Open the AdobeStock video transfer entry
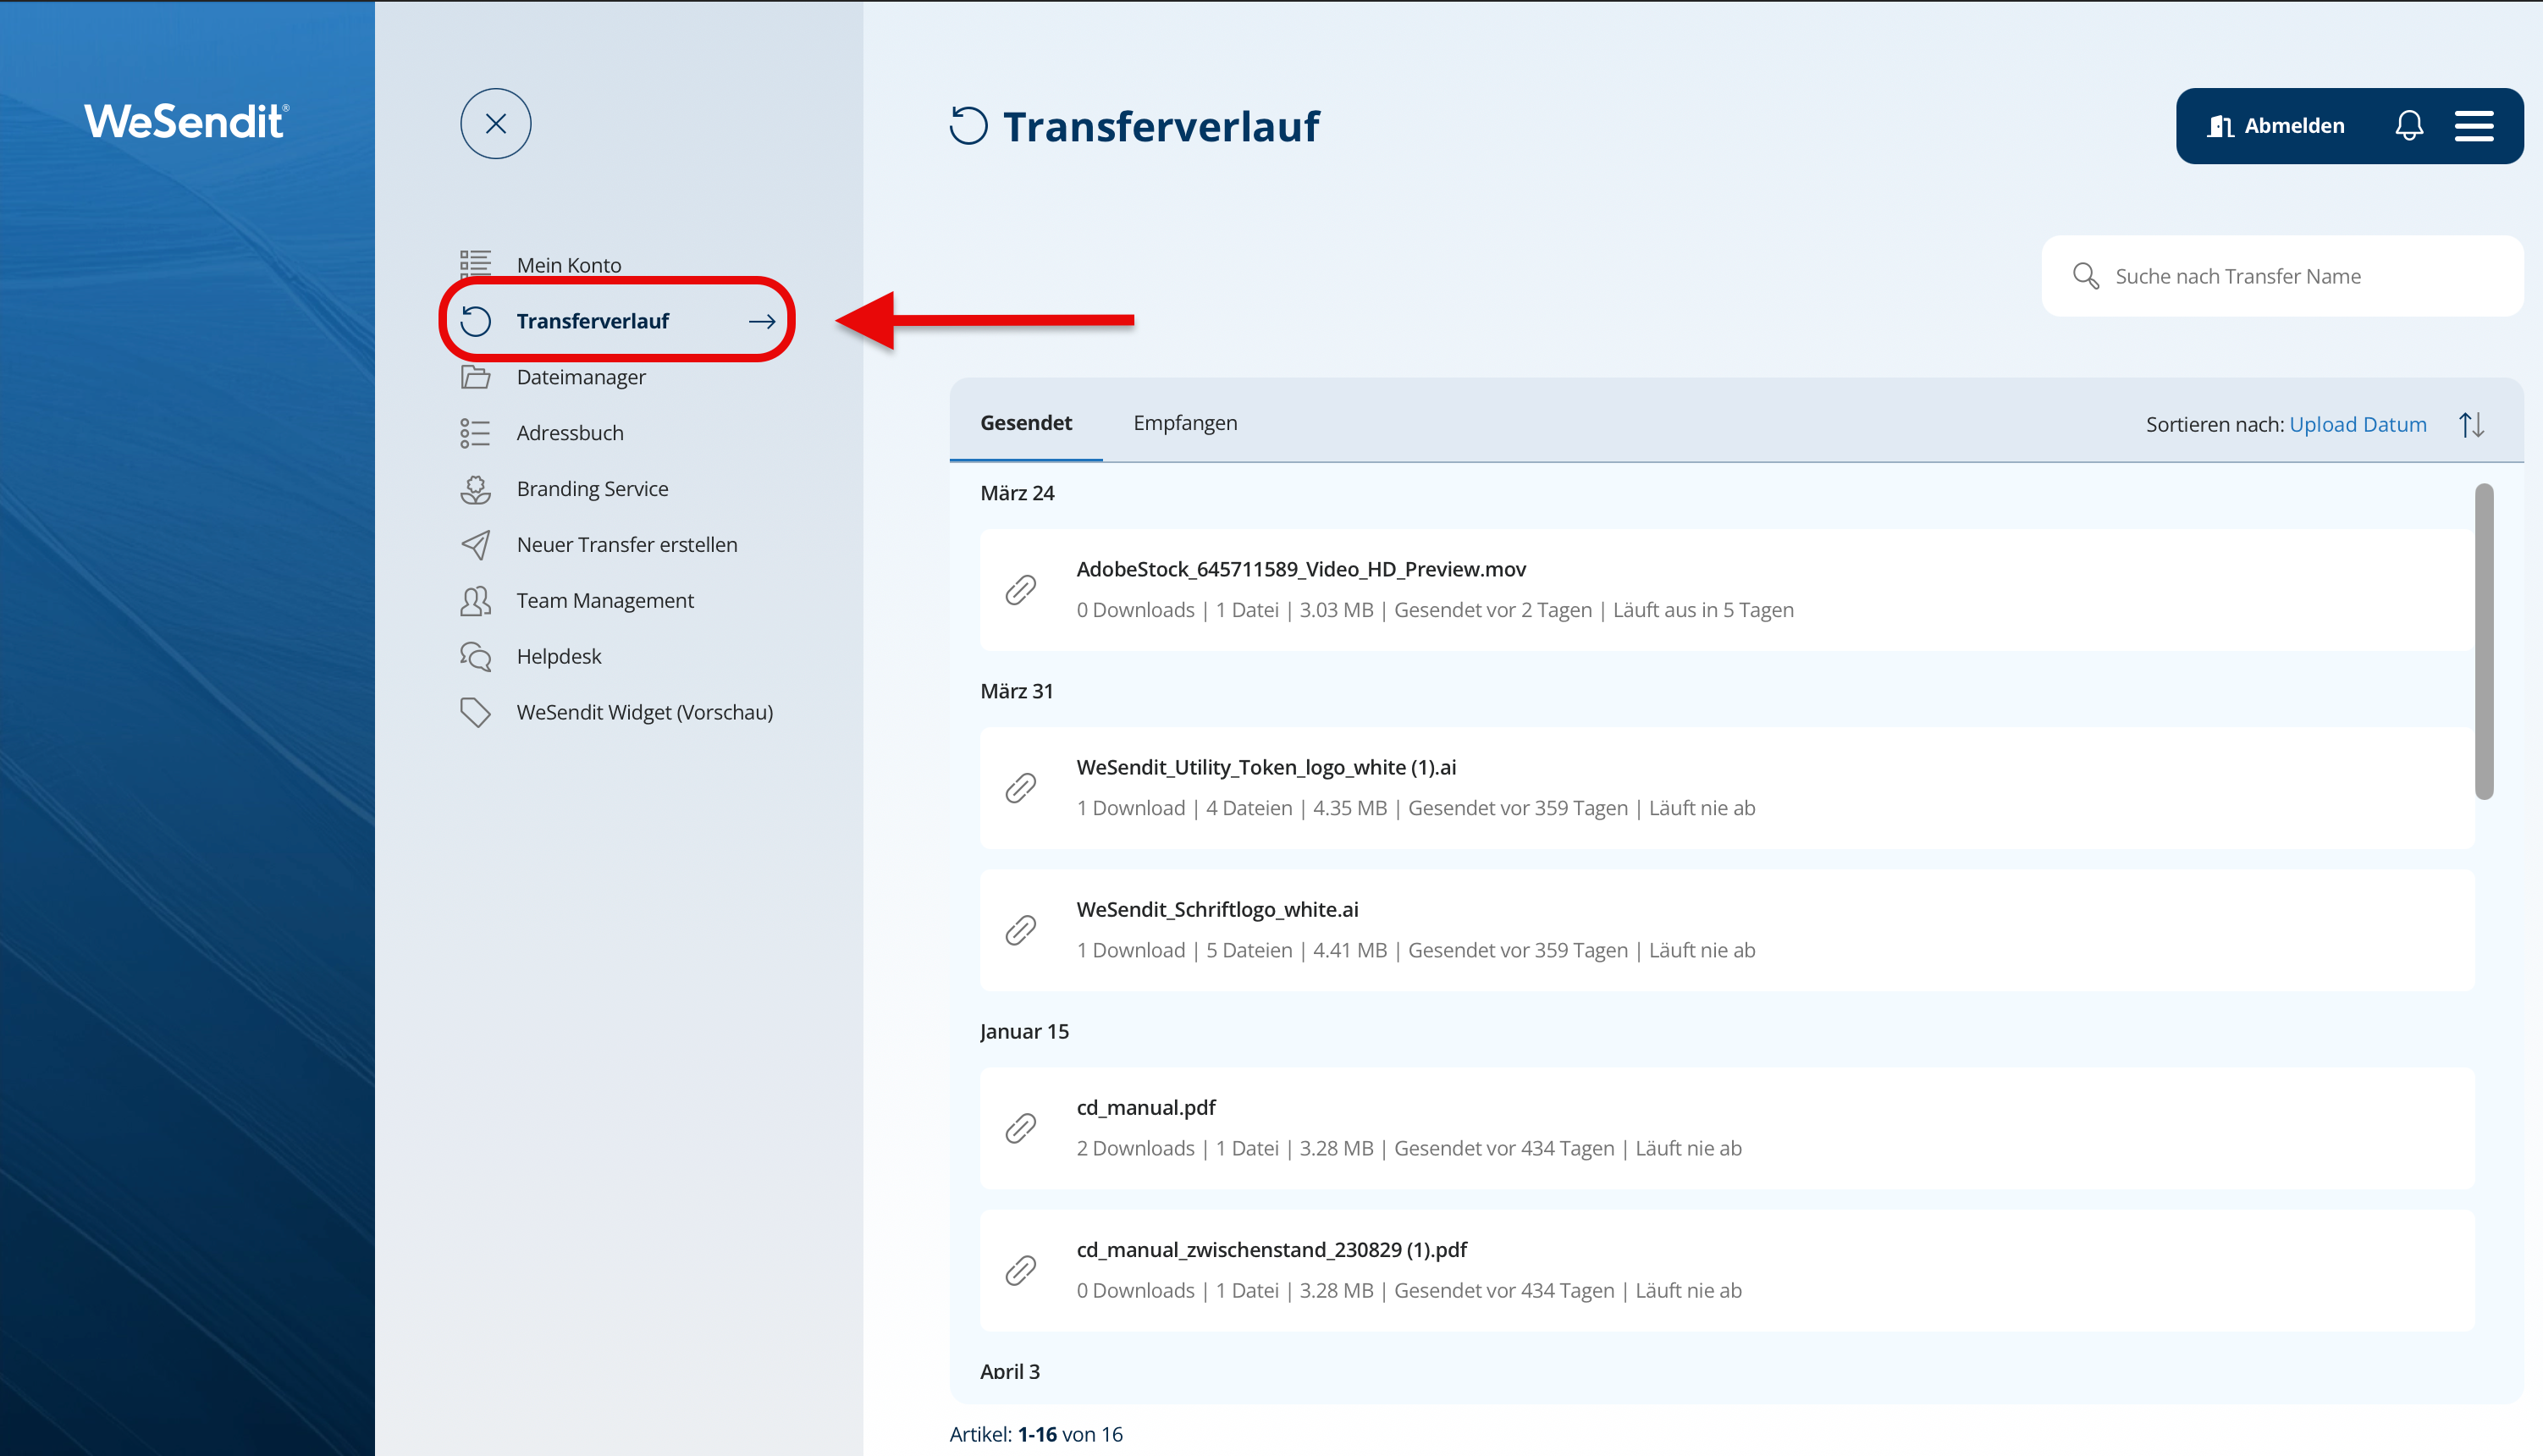This screenshot has height=1456, width=2543. pos(1300,569)
